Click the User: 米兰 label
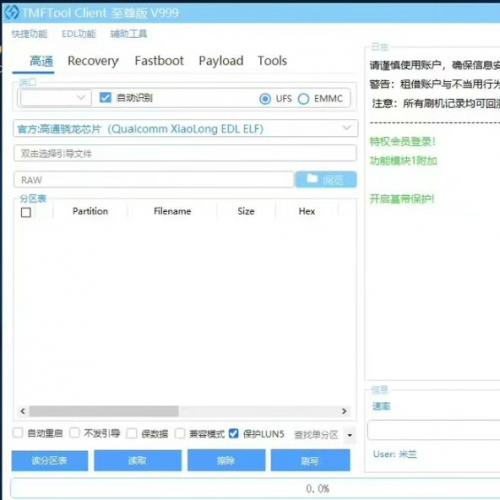This screenshot has width=500, height=500. (x=395, y=454)
